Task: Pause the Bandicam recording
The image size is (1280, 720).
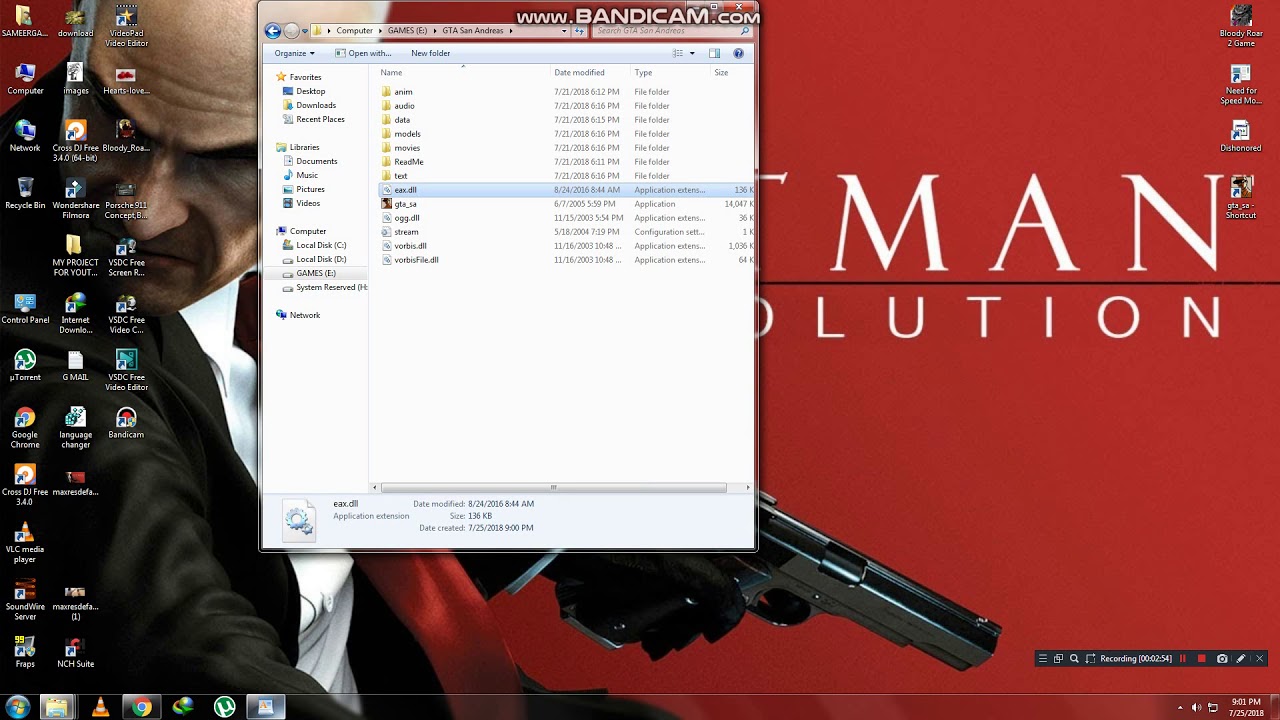Action: point(1183,658)
